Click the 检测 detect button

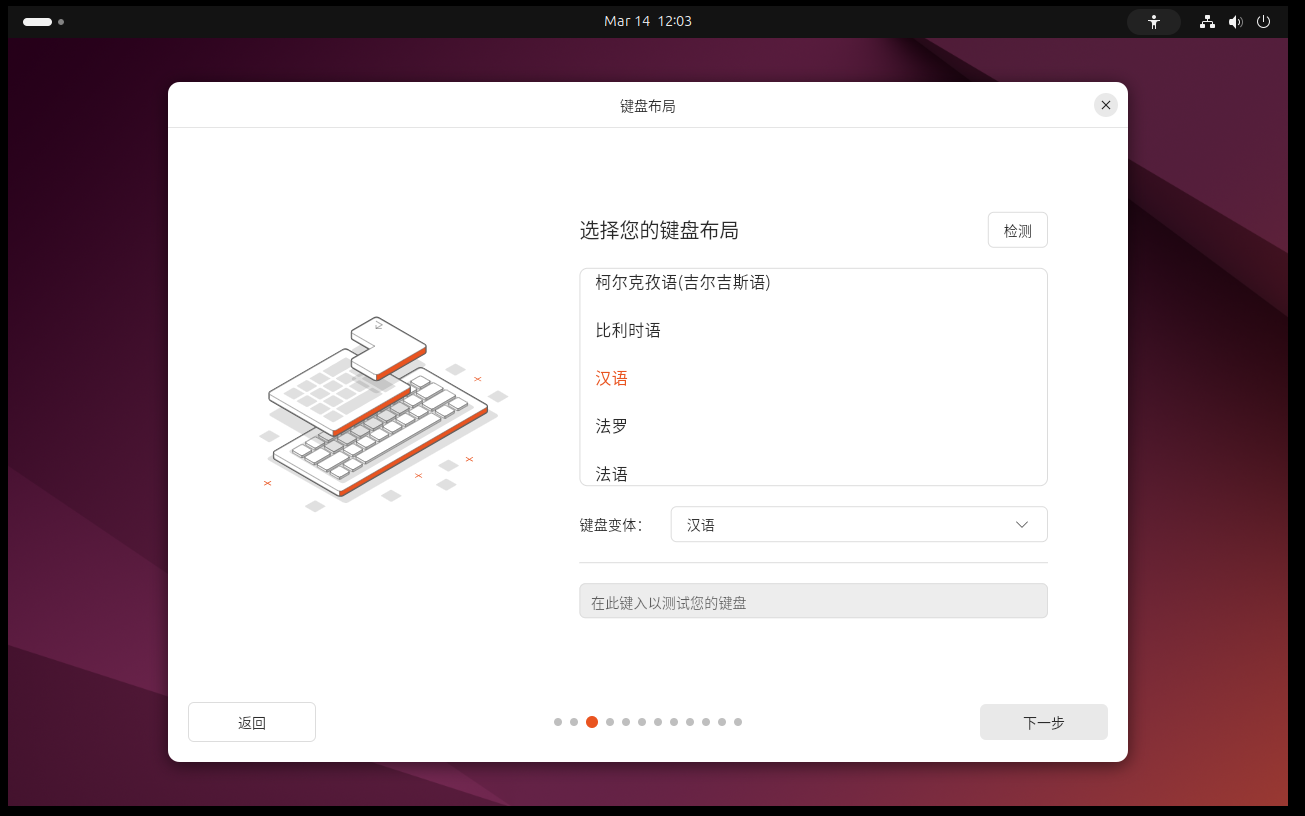click(x=1017, y=231)
